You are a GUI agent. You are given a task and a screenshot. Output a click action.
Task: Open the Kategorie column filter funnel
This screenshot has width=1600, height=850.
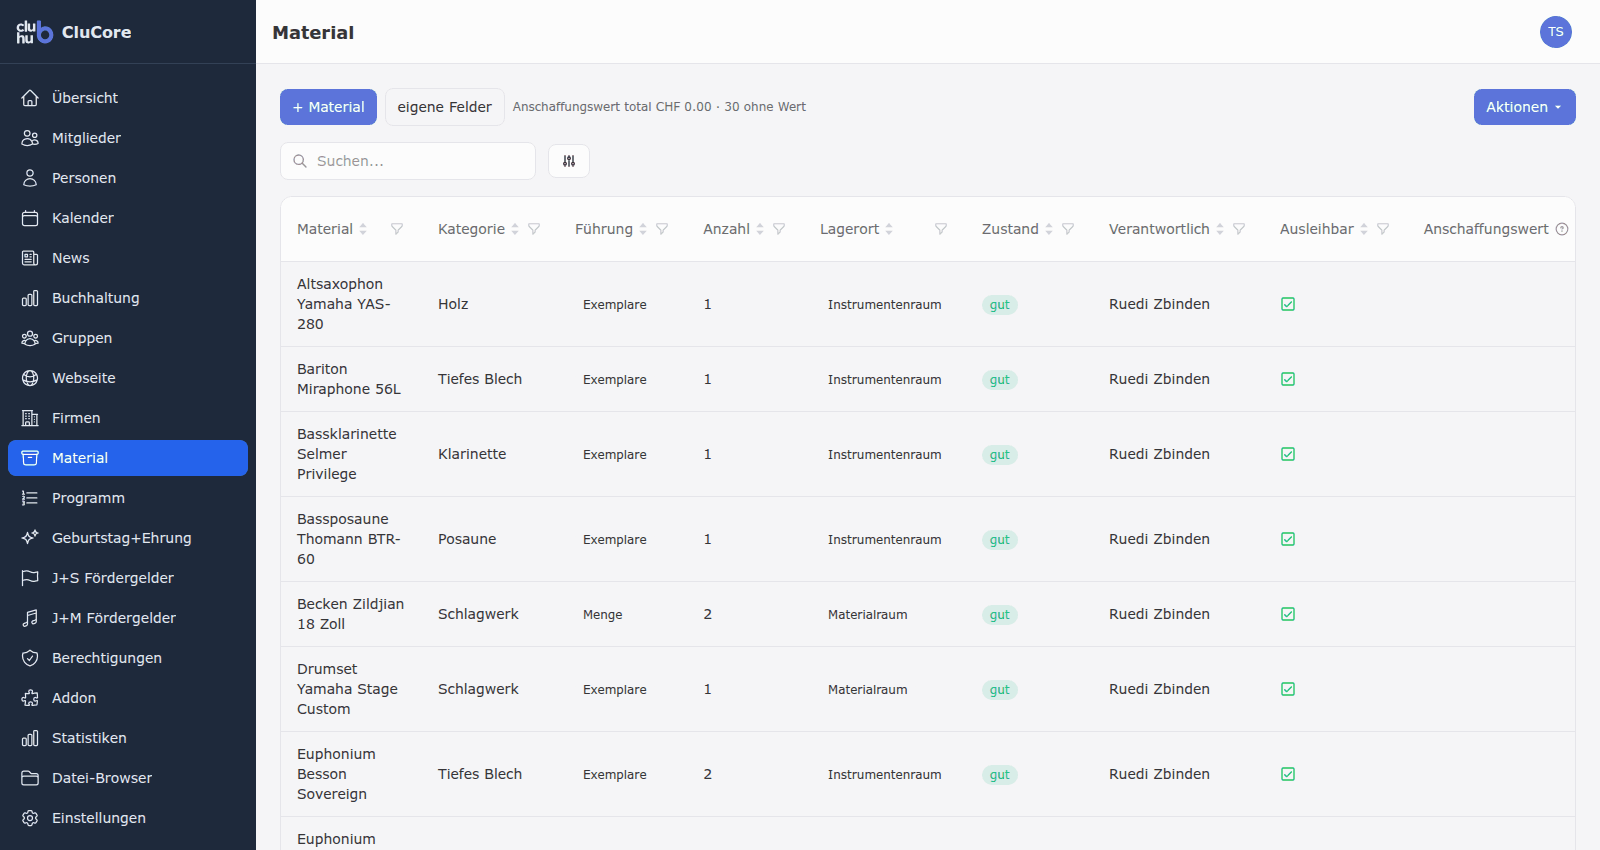(534, 229)
